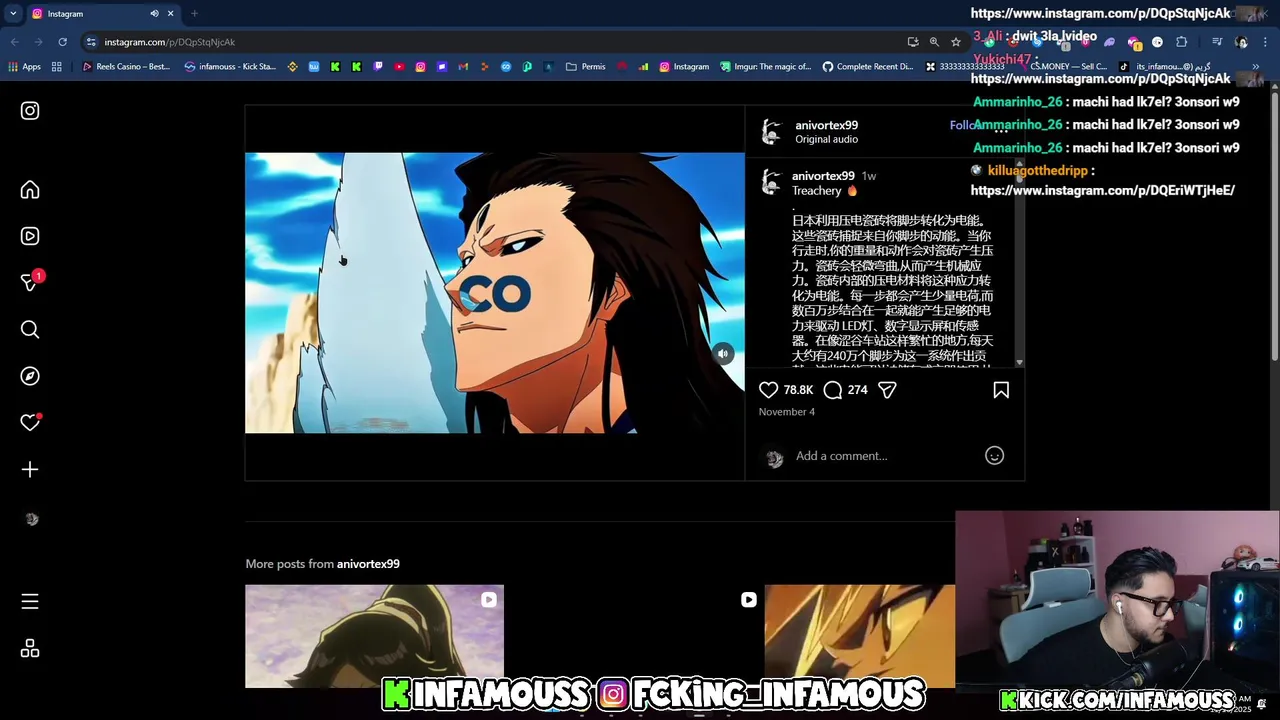This screenshot has width=1280, height=720.
Task: Open the Twitch bookmark icon
Action: pyautogui.click(x=378, y=67)
